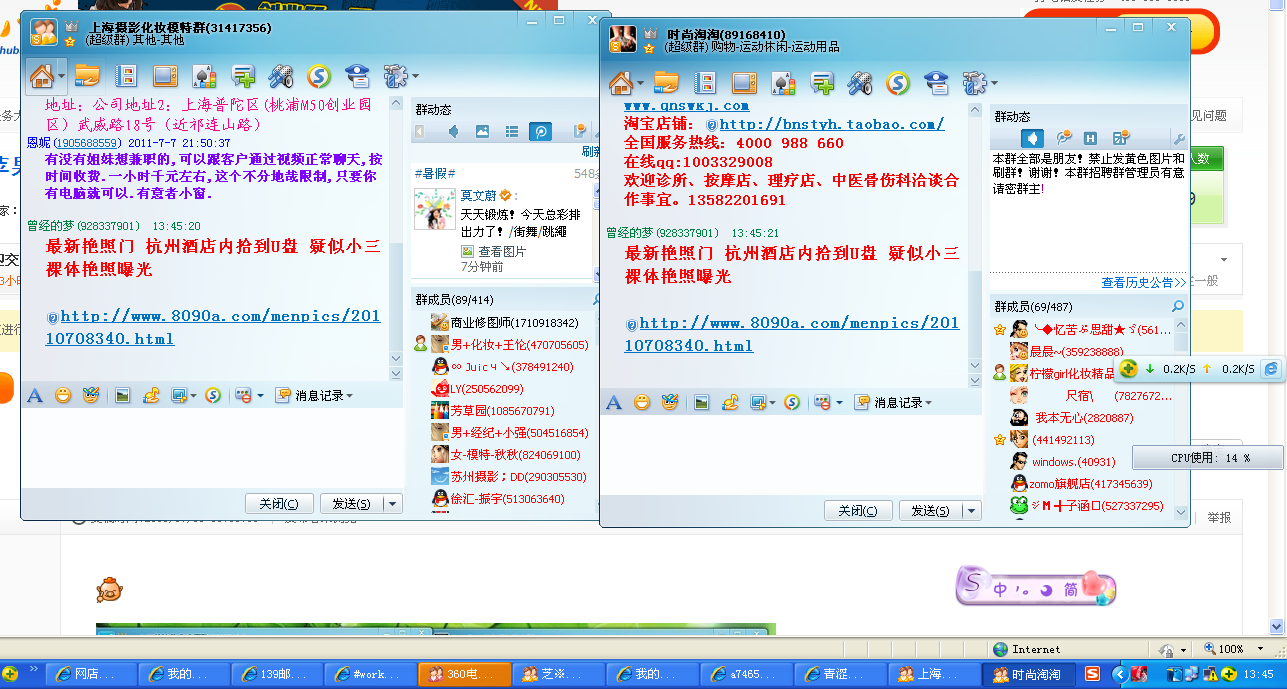Open font settings 'A' in left chat input bar
The width and height of the screenshot is (1287, 689).
pos(35,395)
